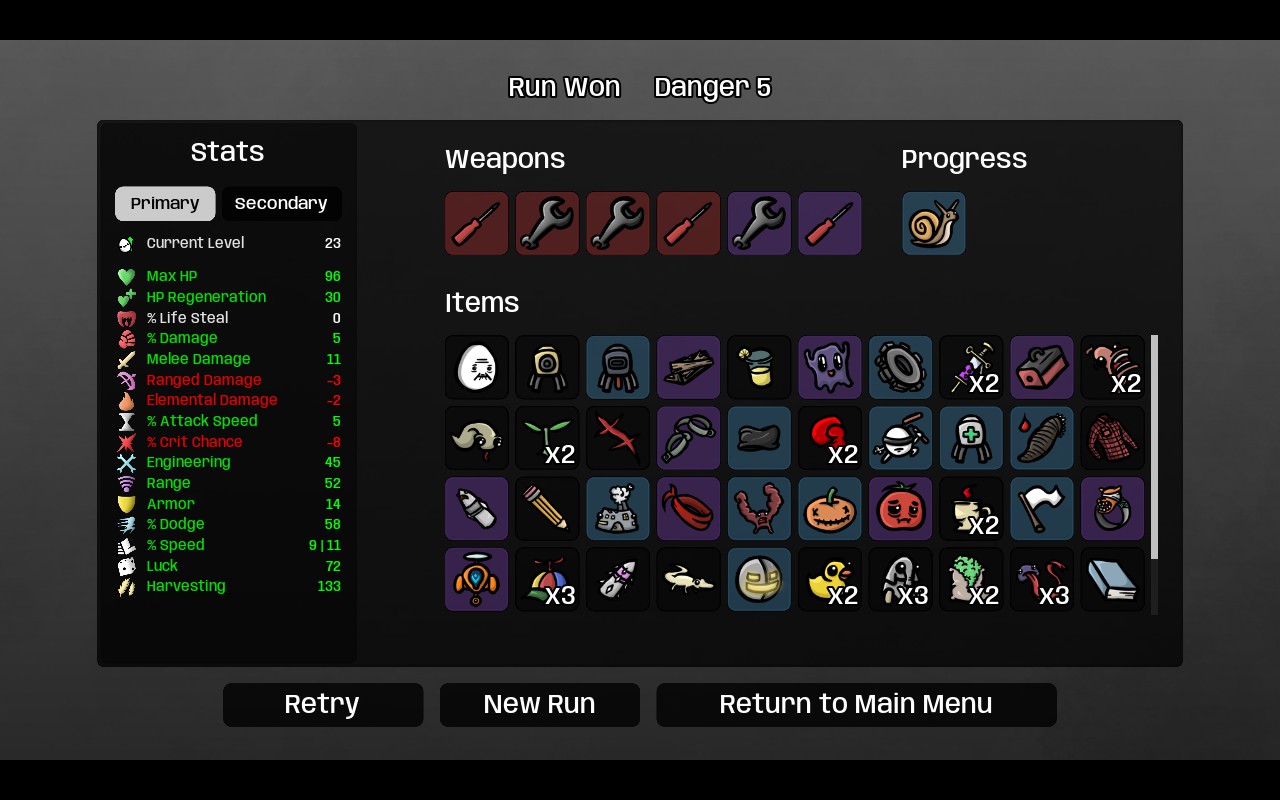Click the items list scrollbar
The width and height of the screenshot is (1280, 800).
point(1155,447)
